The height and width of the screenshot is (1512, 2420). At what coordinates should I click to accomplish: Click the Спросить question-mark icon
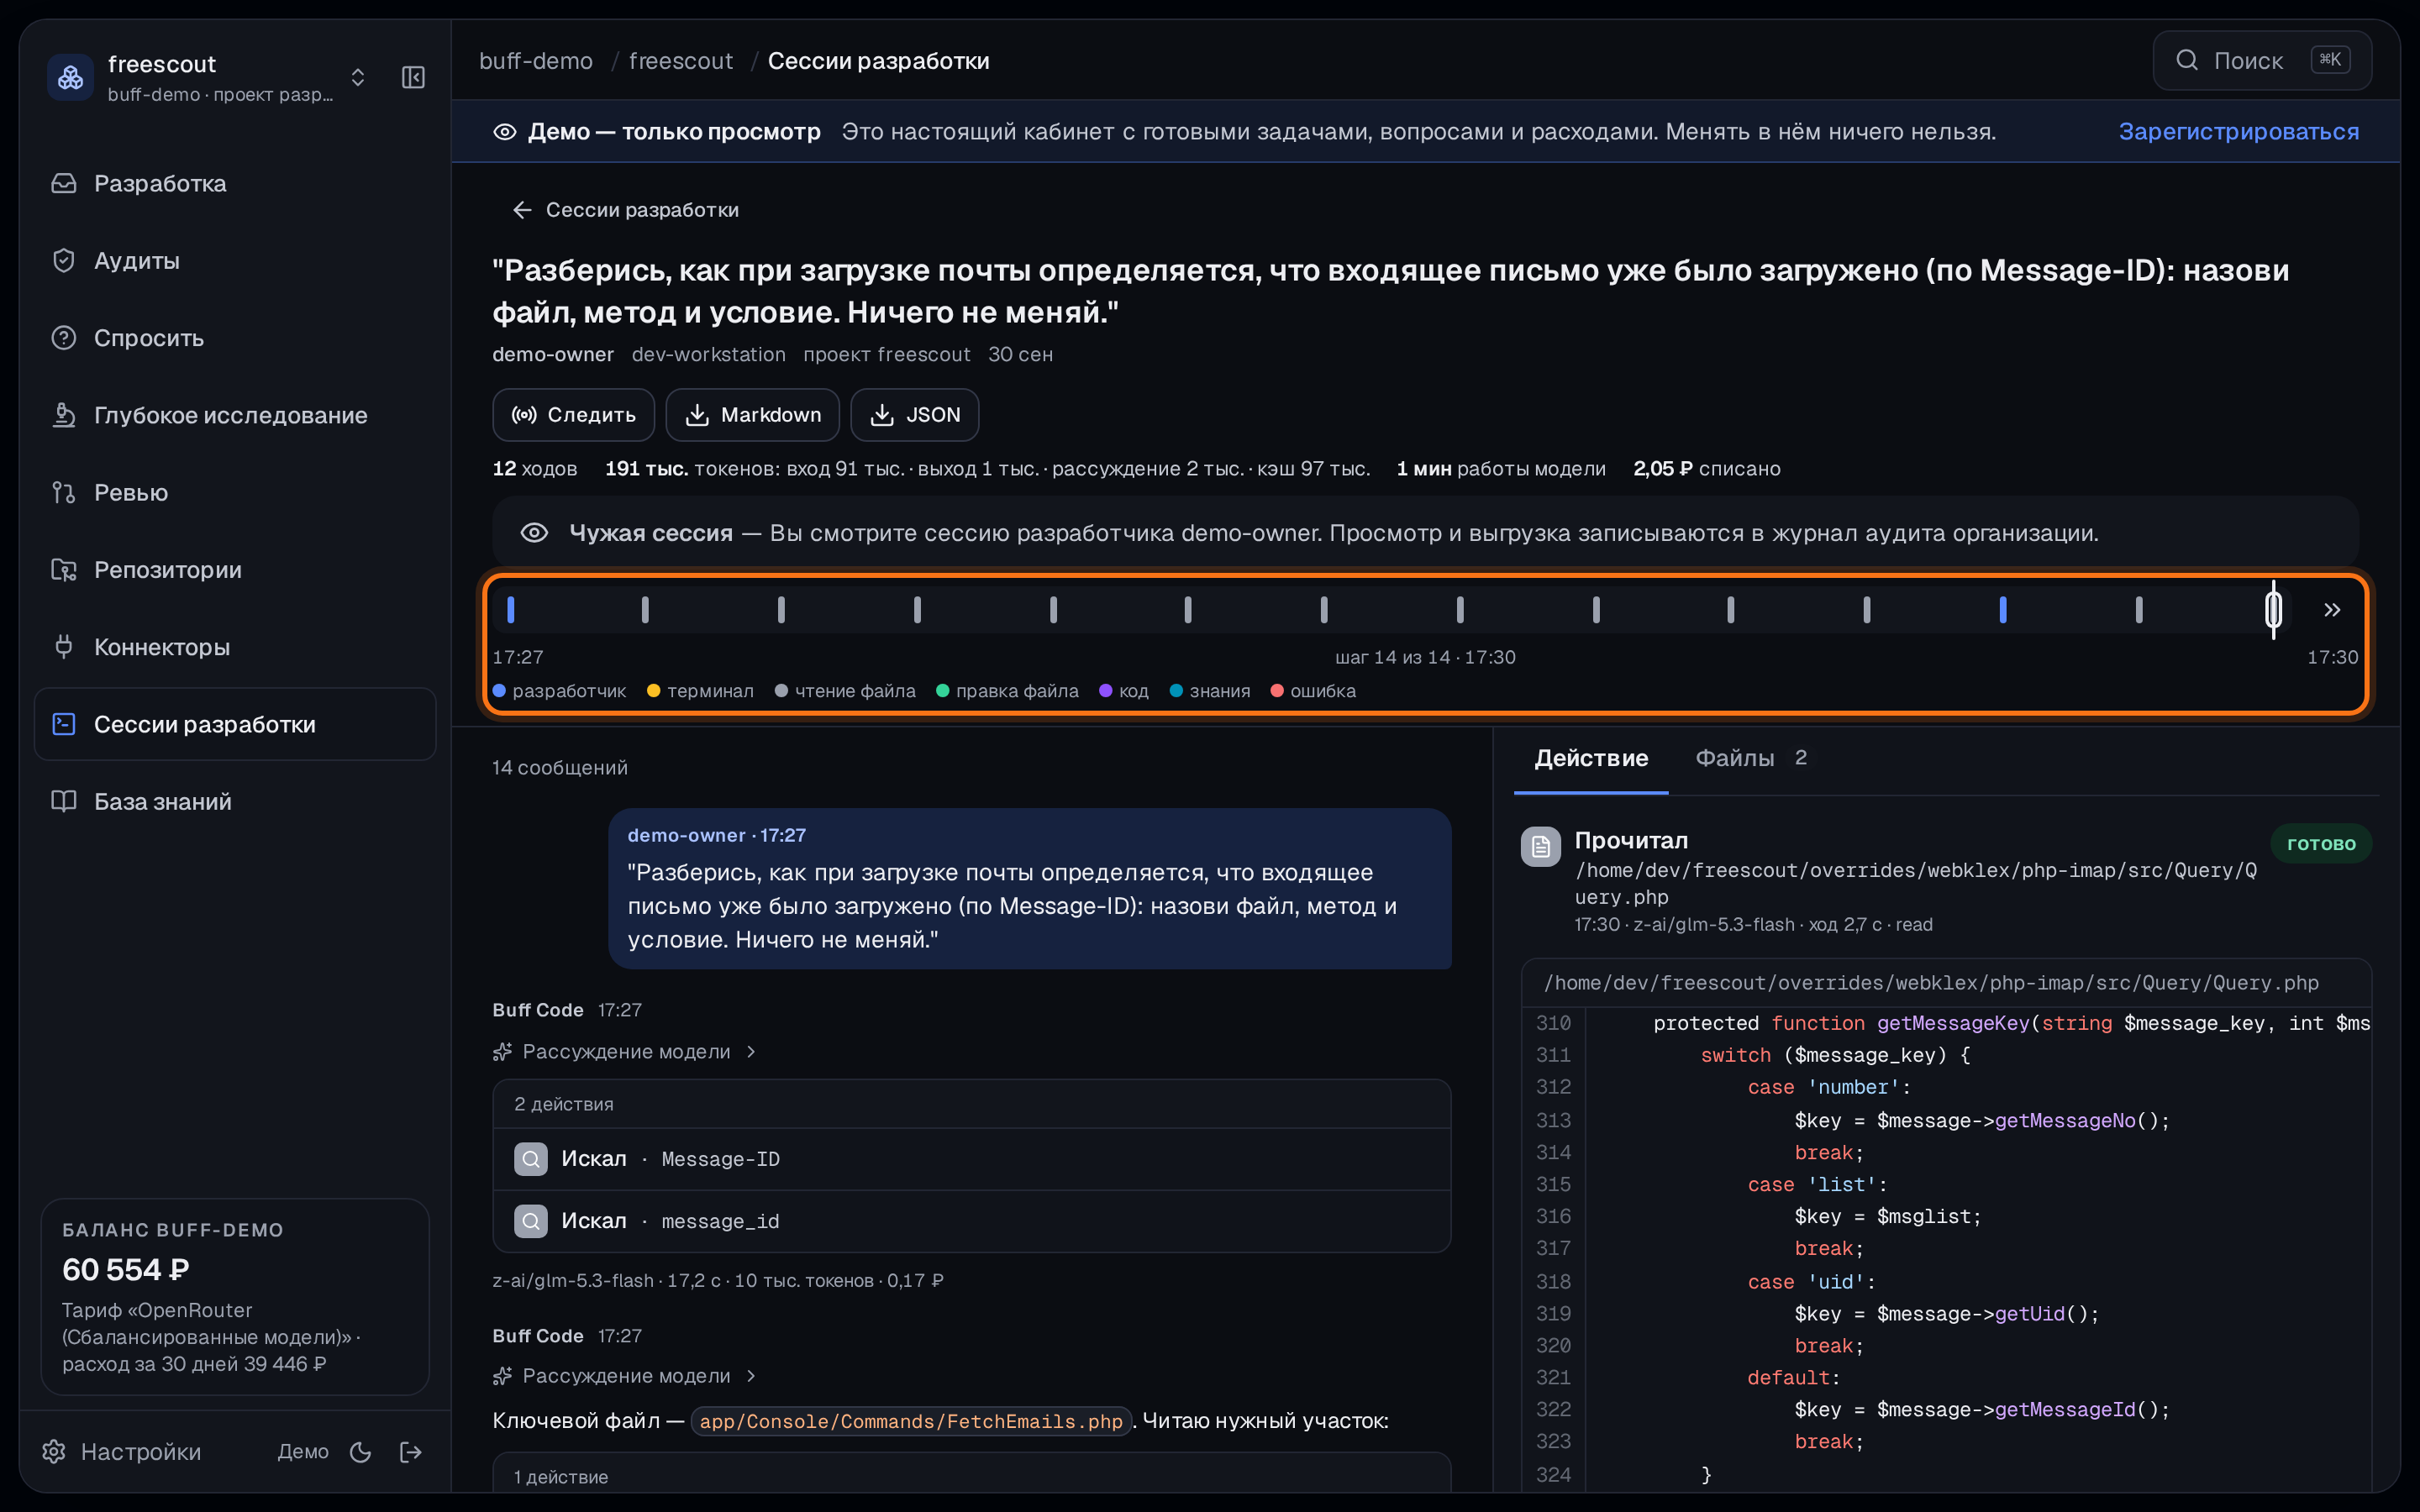[x=64, y=338]
